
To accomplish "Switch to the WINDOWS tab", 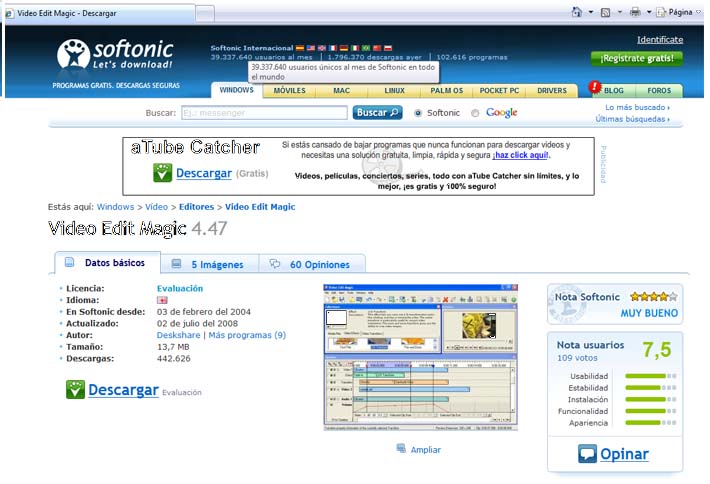I will [236, 90].
